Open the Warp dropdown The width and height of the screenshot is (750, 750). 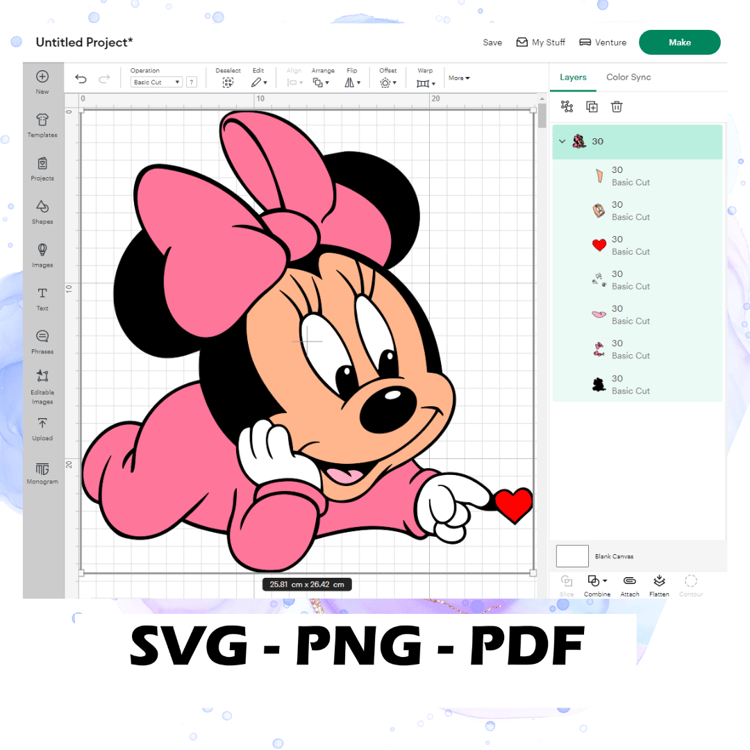click(x=425, y=84)
